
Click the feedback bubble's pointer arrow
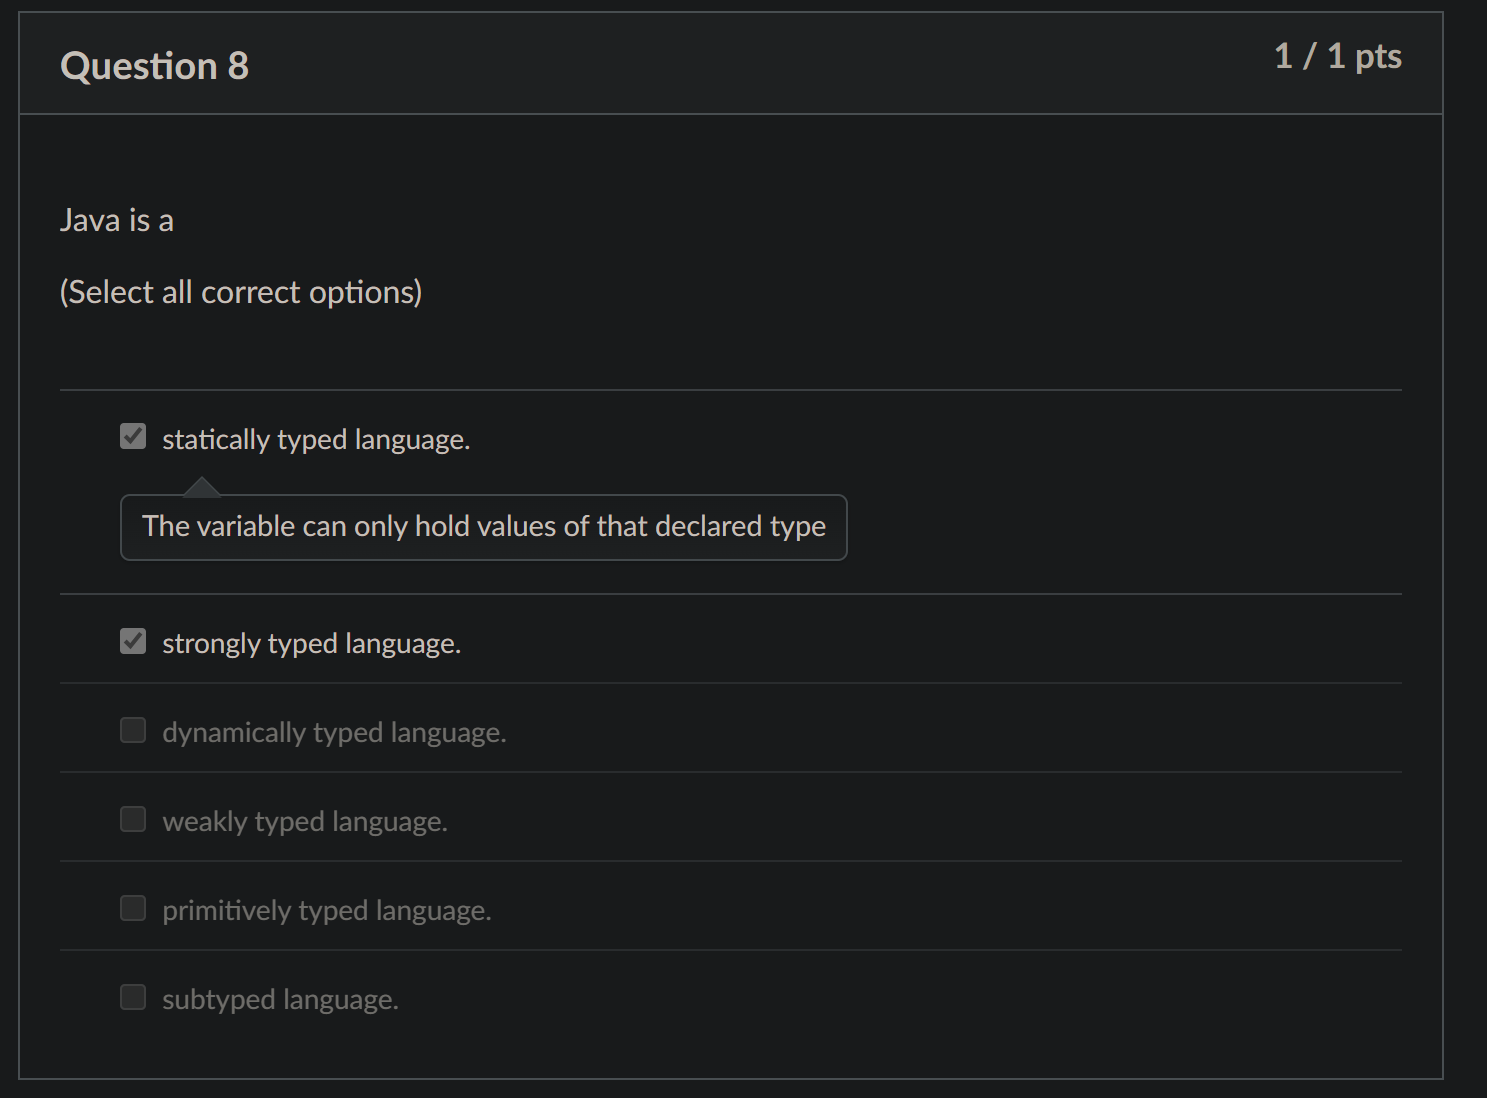[201, 487]
